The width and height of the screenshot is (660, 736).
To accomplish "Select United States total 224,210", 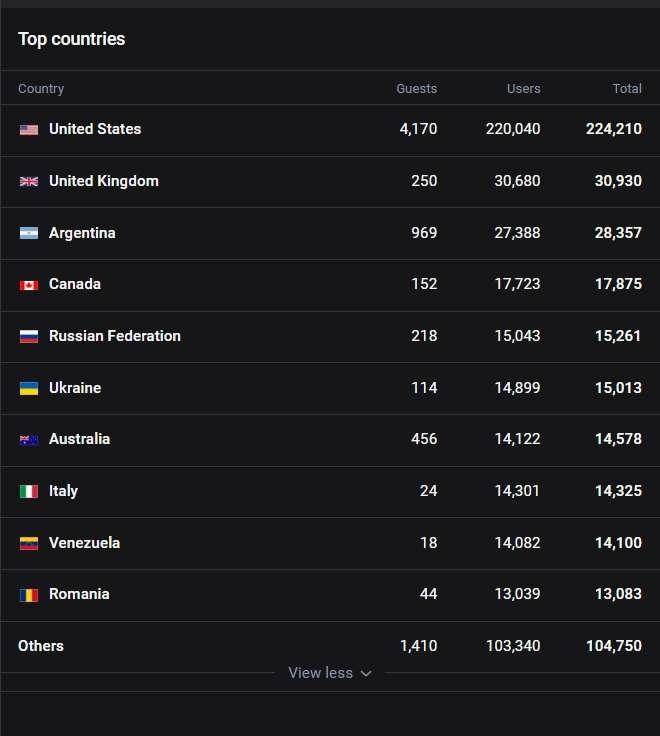I will [x=614, y=129].
